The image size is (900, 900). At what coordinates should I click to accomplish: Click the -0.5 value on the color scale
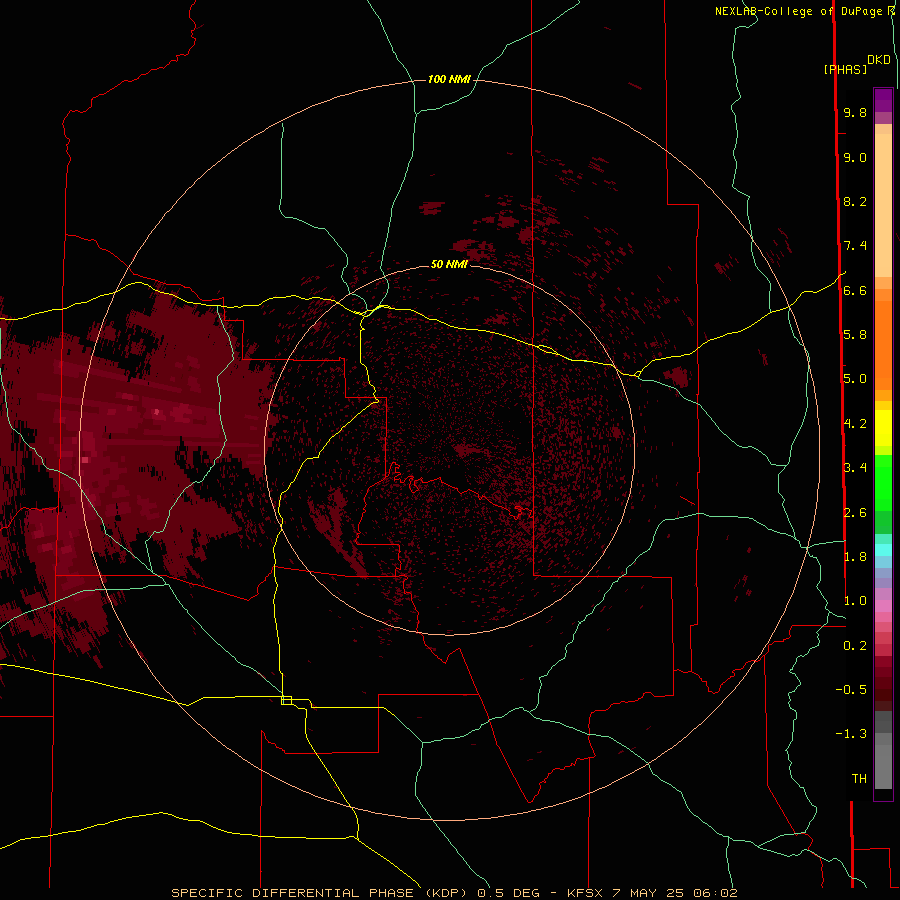click(x=851, y=689)
